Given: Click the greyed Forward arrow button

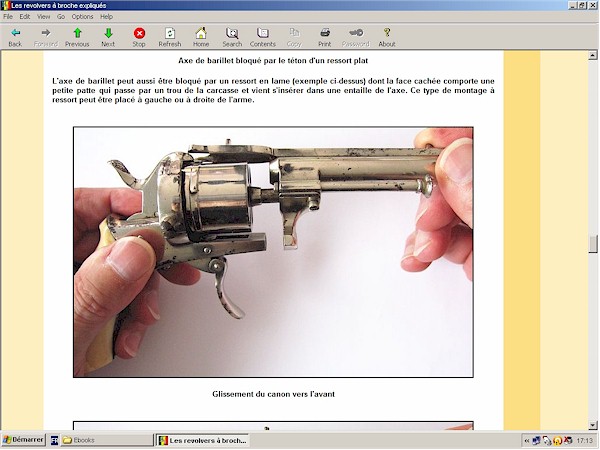Looking at the screenshot, I should coord(46,37).
